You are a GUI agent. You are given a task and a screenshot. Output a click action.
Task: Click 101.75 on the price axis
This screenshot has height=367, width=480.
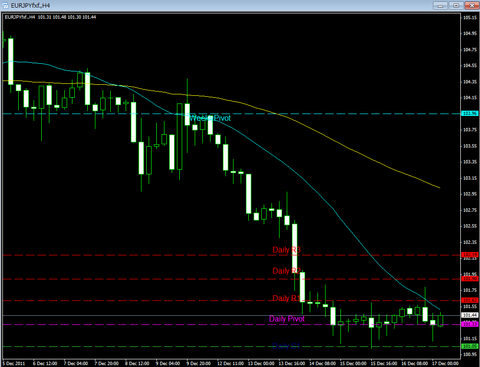(x=470, y=290)
